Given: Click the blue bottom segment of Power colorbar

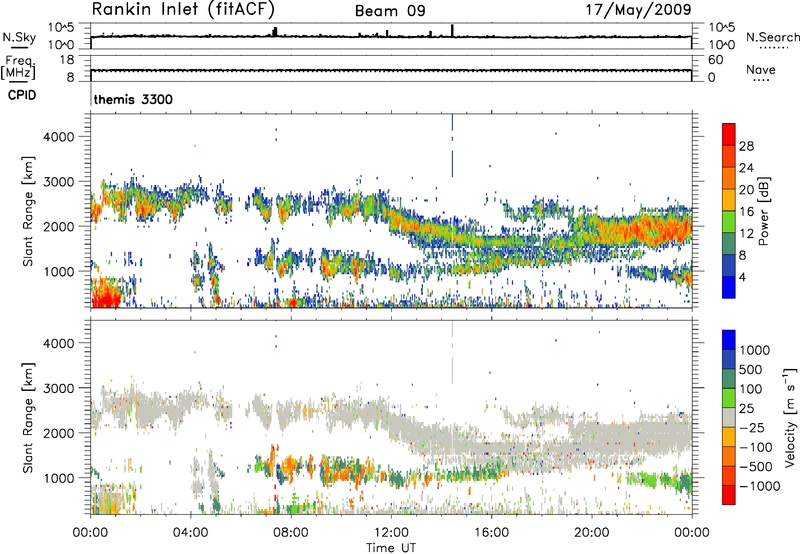Looking at the screenshot, I should click(729, 287).
